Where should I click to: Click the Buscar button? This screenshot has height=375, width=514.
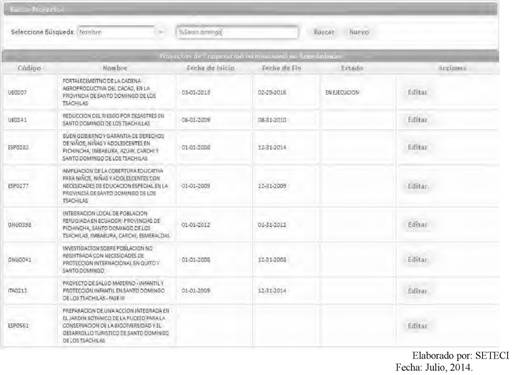tap(324, 32)
